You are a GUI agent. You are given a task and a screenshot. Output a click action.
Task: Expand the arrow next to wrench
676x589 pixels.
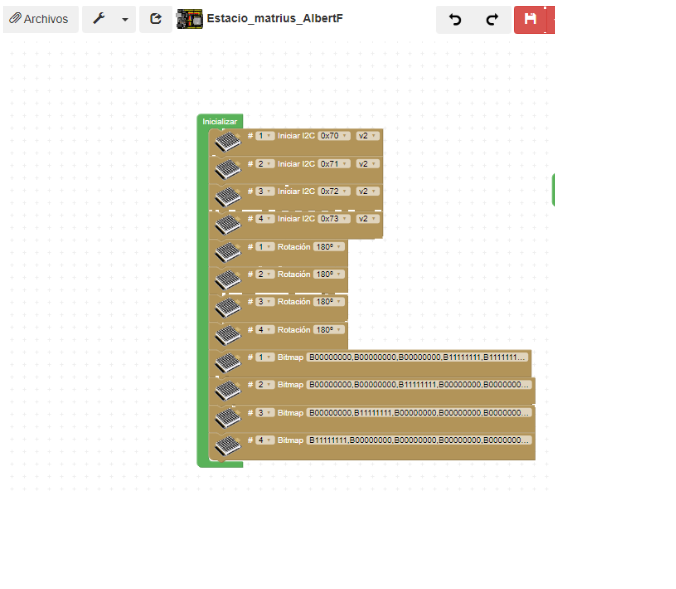pos(125,19)
